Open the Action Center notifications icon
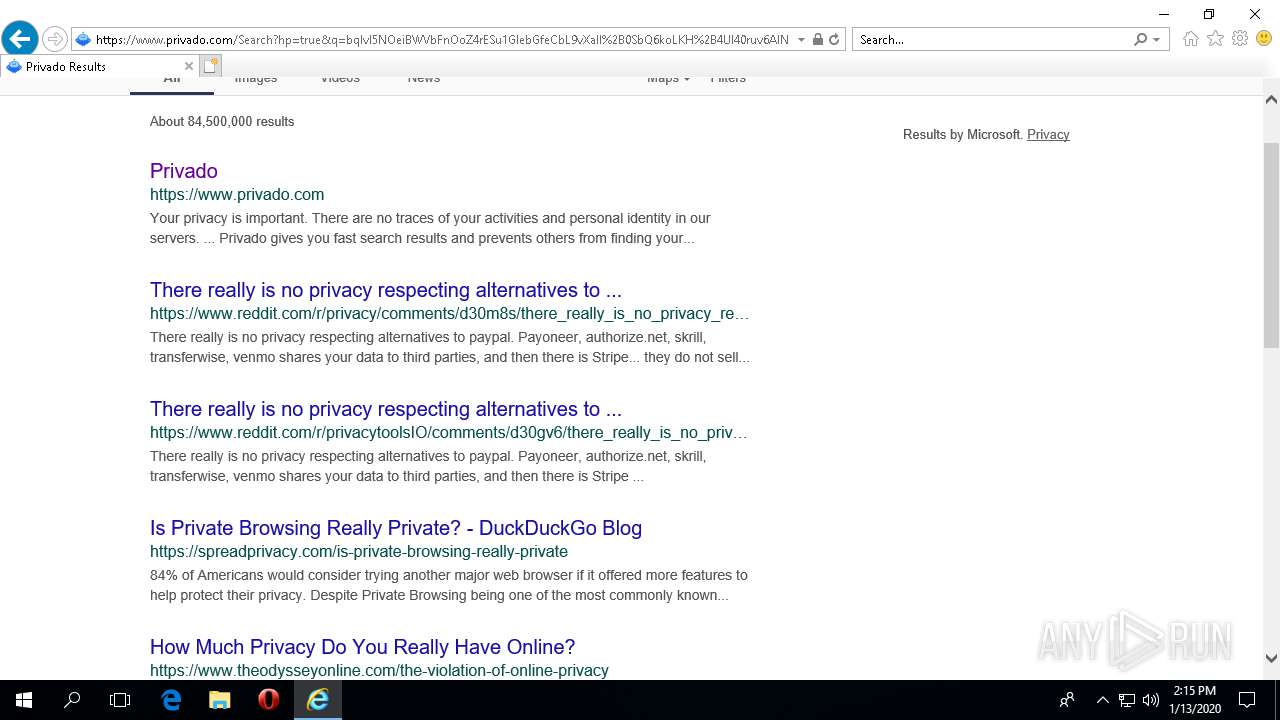 coord(1247,700)
